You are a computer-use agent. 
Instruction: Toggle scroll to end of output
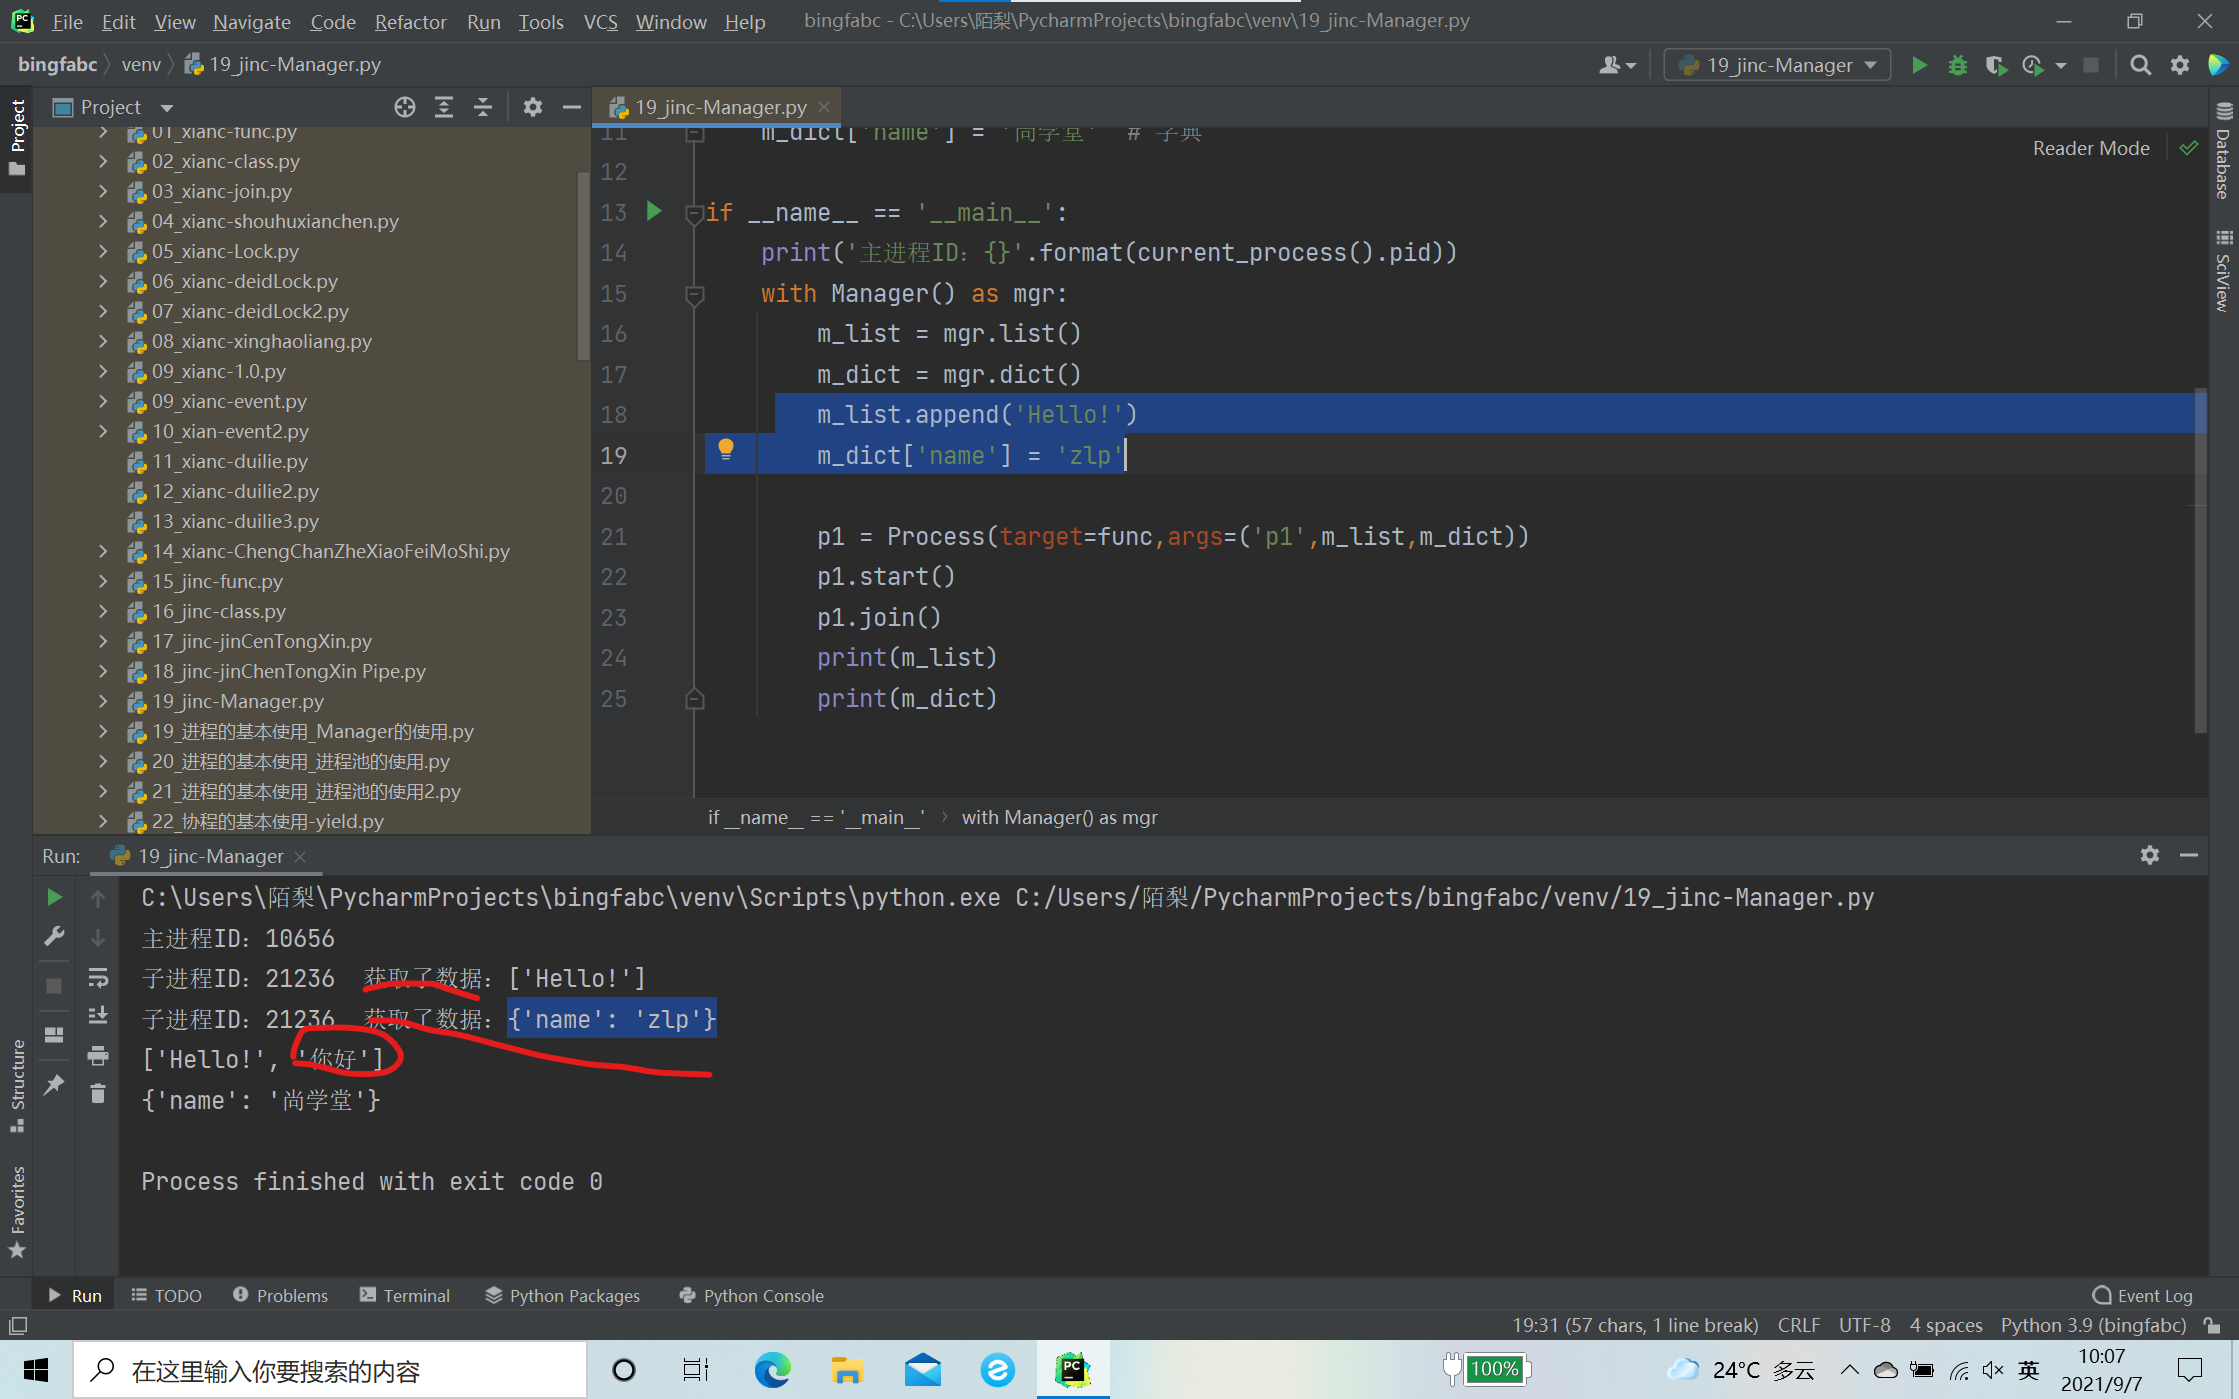(98, 1016)
